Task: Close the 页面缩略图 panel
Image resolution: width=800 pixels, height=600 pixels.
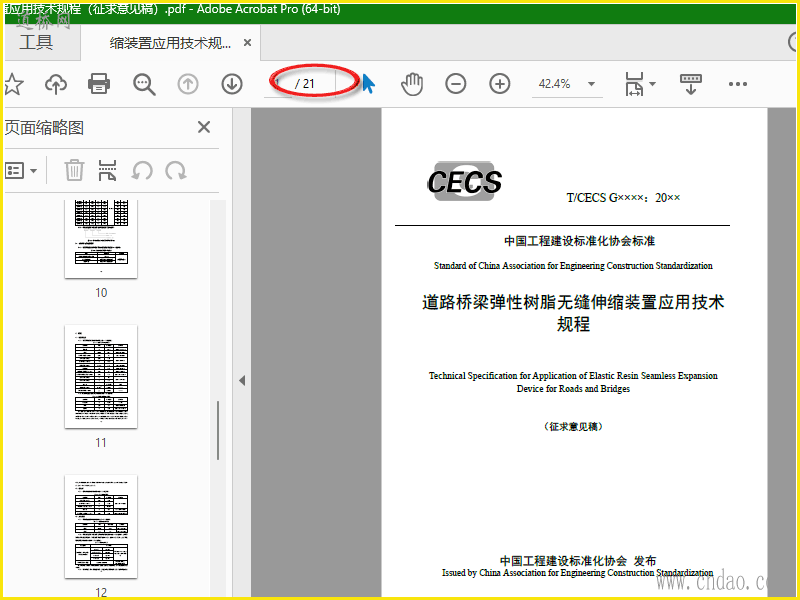Action: coord(204,127)
